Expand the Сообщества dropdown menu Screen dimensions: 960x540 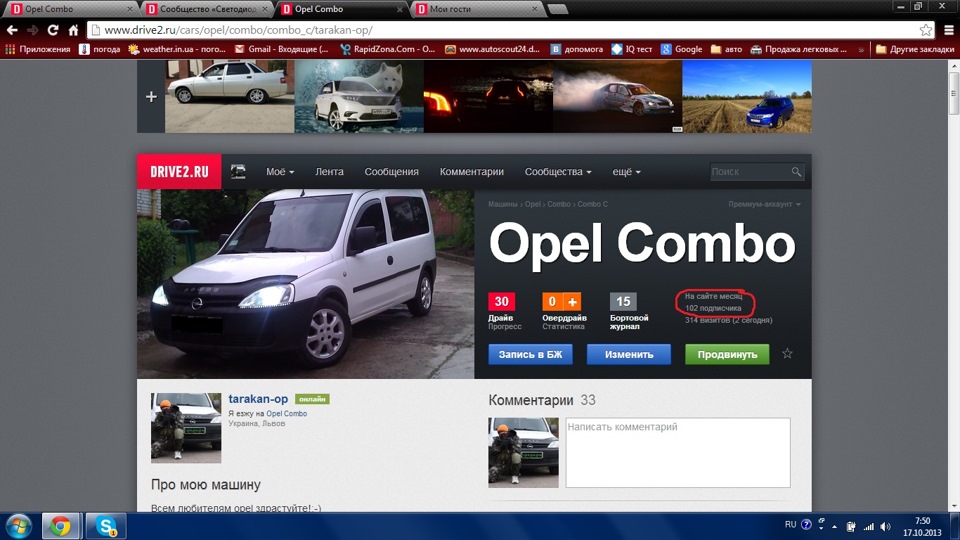pos(558,171)
